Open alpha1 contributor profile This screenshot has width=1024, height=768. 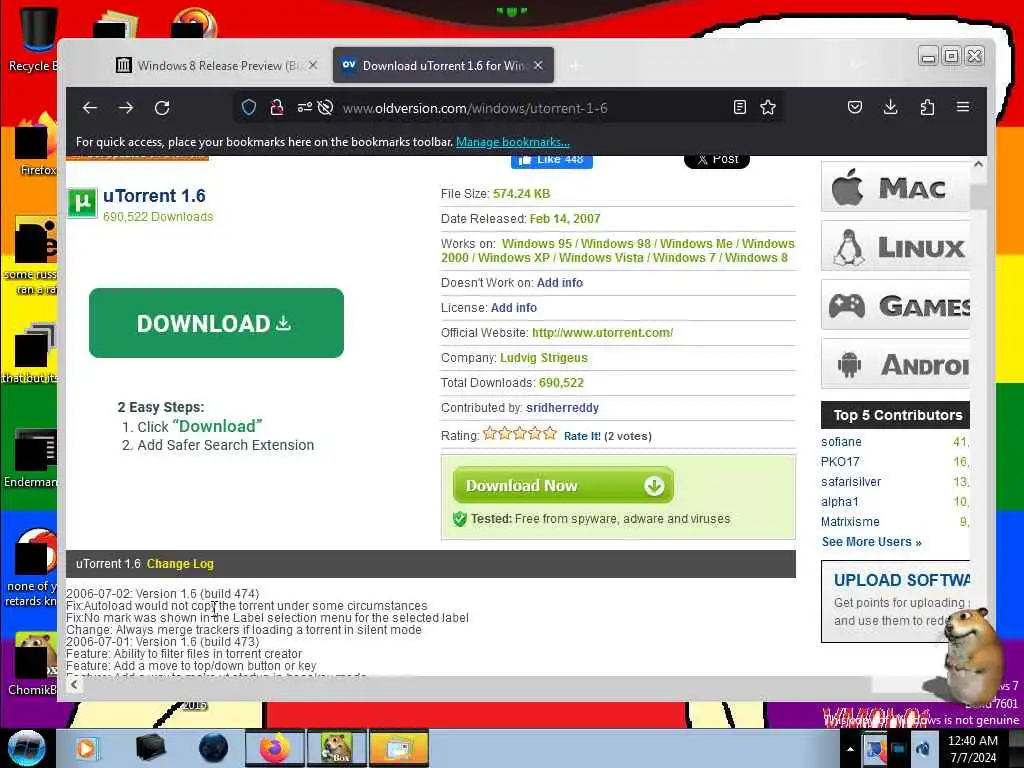tap(840, 502)
